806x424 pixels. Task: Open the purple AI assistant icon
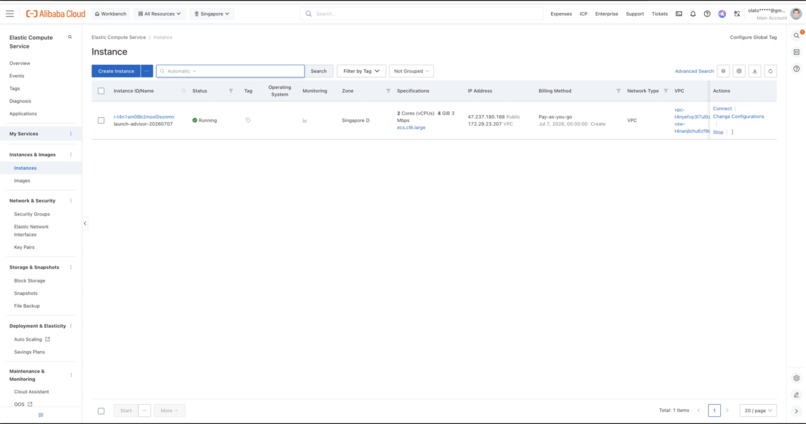click(x=722, y=14)
